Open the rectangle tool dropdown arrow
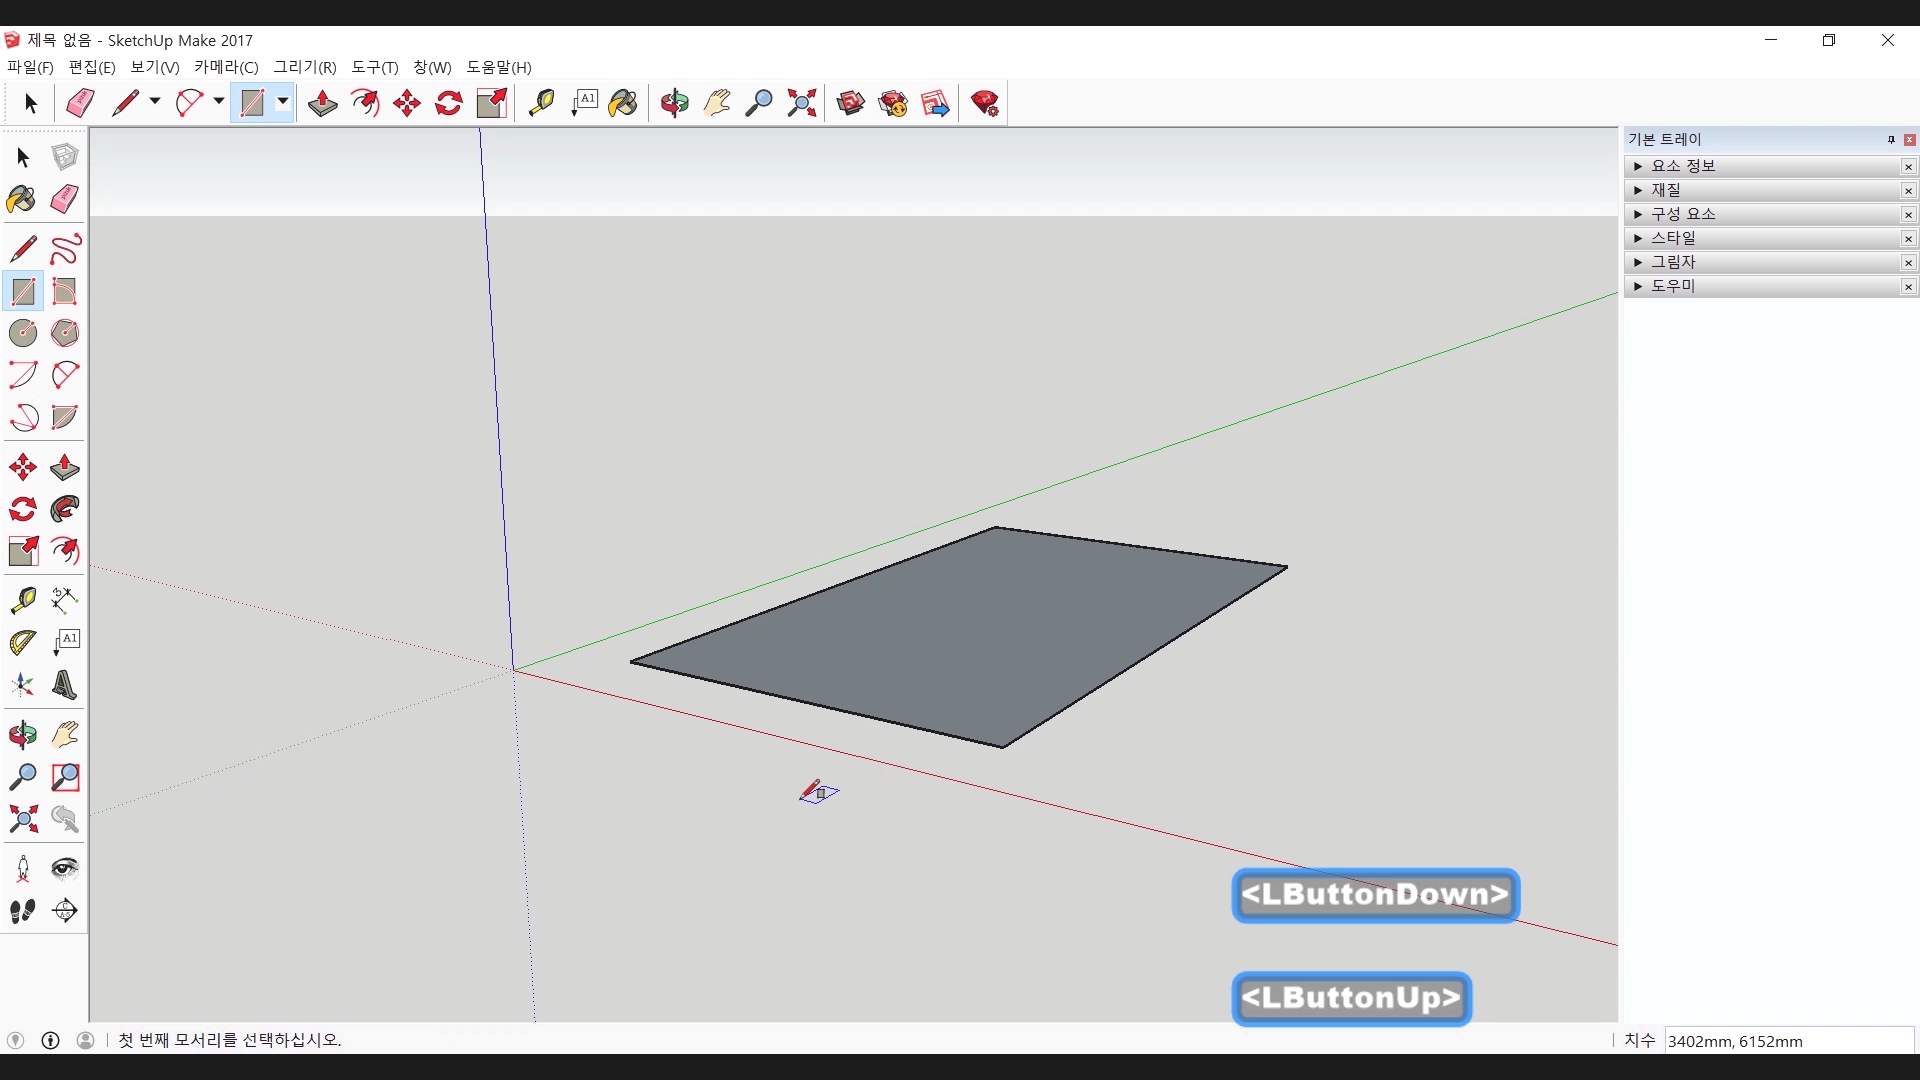The width and height of the screenshot is (1920, 1080). (x=283, y=102)
